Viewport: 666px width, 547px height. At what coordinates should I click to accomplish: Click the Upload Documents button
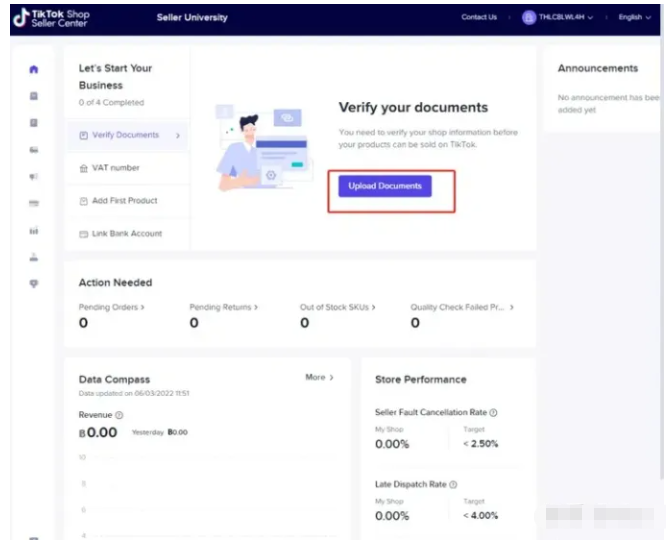pyautogui.click(x=385, y=186)
